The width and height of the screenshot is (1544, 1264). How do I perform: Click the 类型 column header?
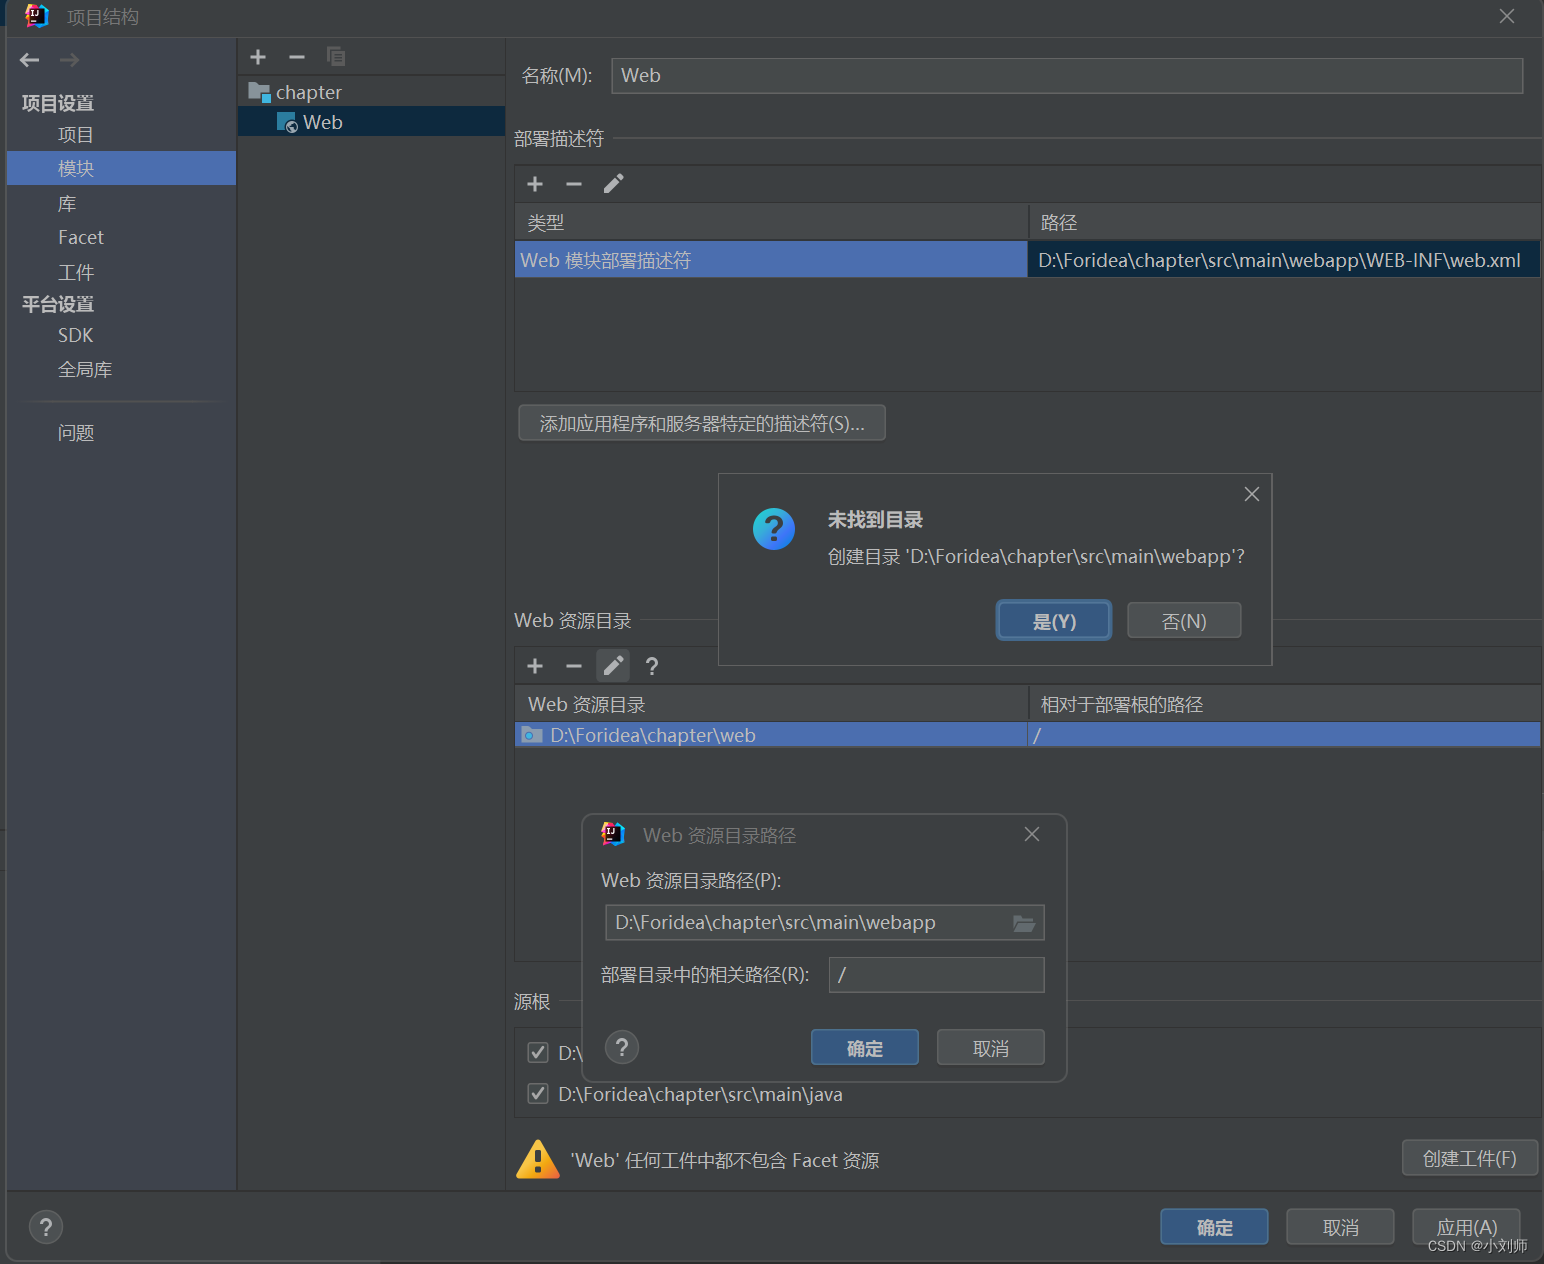pyautogui.click(x=771, y=222)
